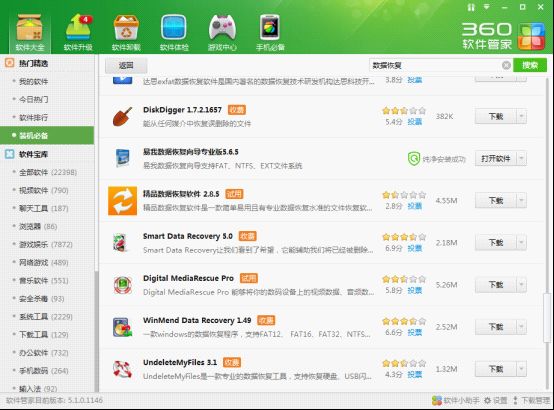The image size is (554, 410).
Task: Click the green 搜索 search button
Action: (530, 65)
